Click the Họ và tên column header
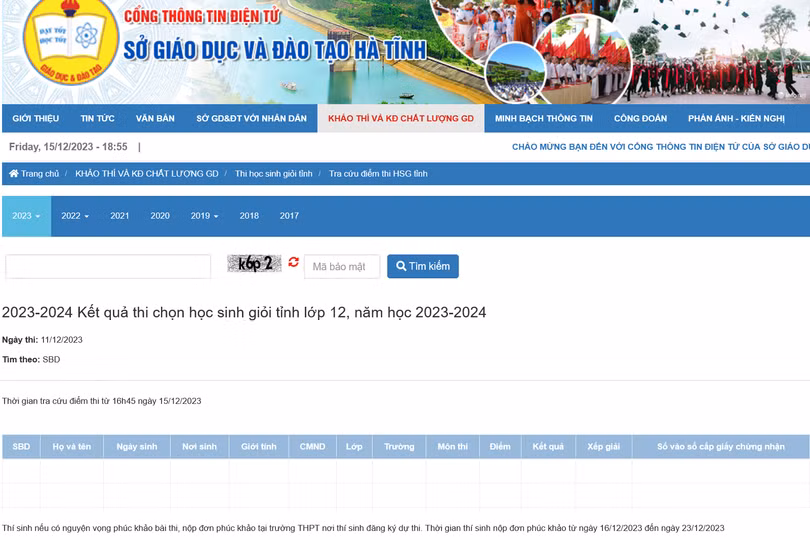The image size is (810, 540). [72, 446]
